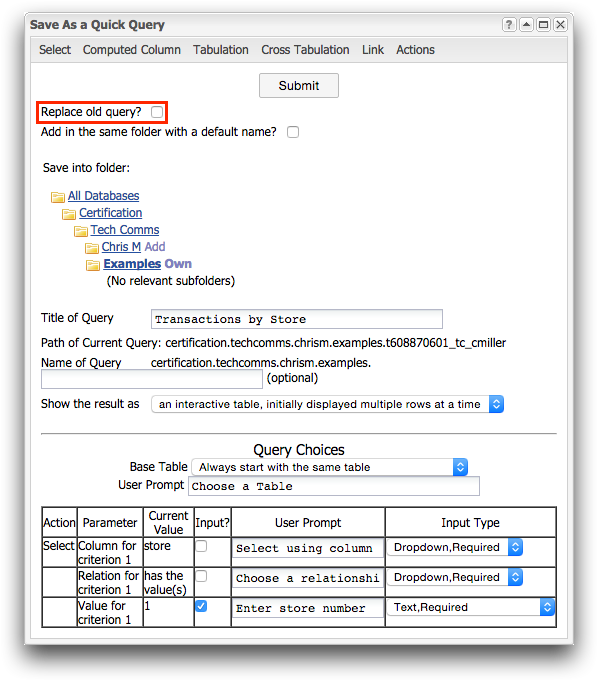
Task: Click the roll-up arrow window icon
Action: (526, 25)
